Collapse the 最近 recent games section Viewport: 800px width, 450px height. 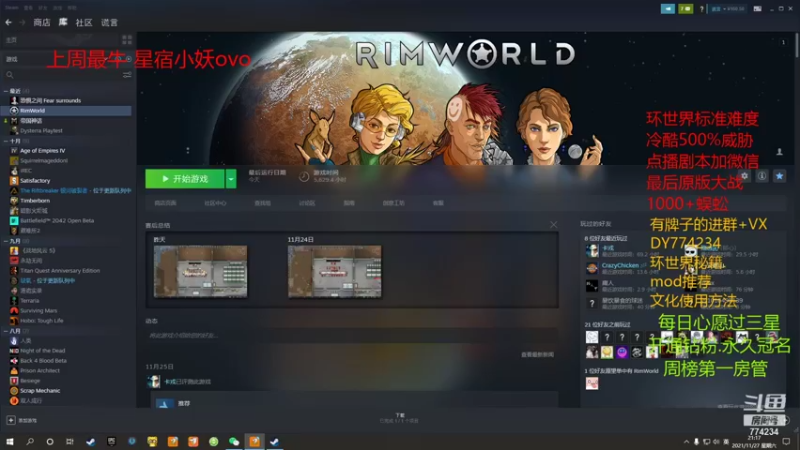[6, 91]
